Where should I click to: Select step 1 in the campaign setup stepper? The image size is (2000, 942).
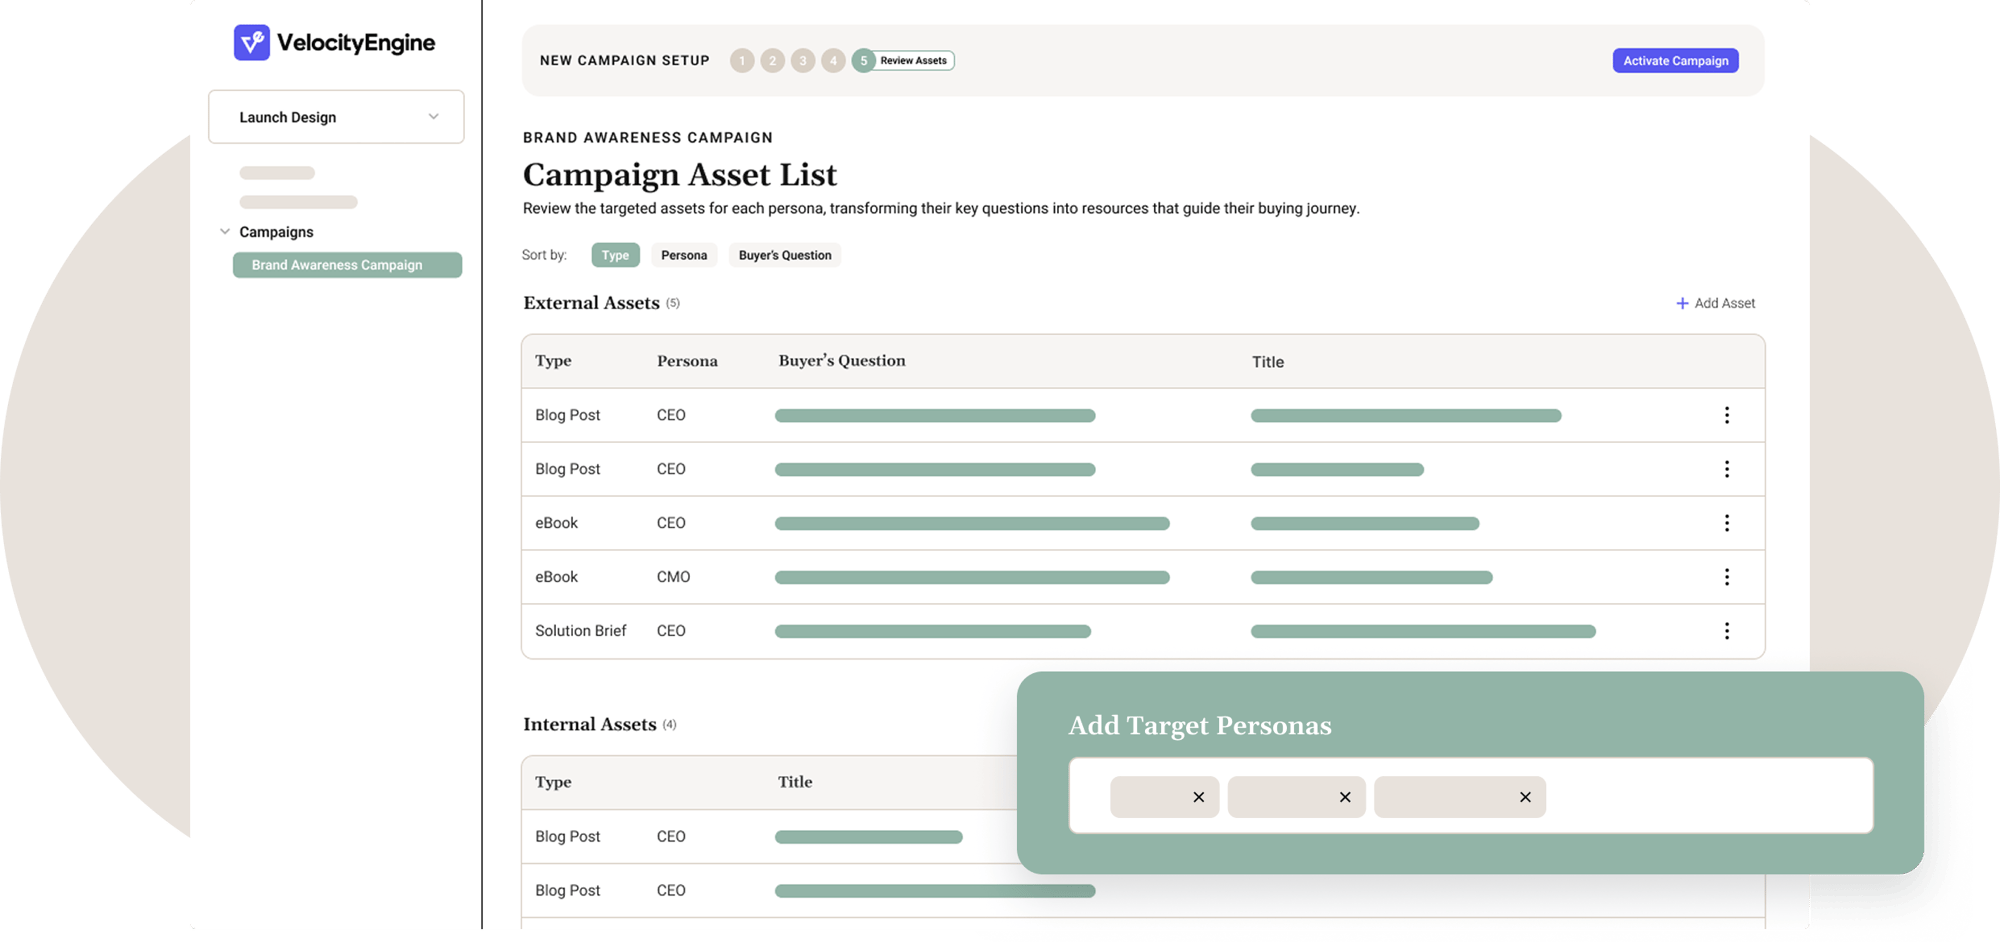pyautogui.click(x=742, y=60)
